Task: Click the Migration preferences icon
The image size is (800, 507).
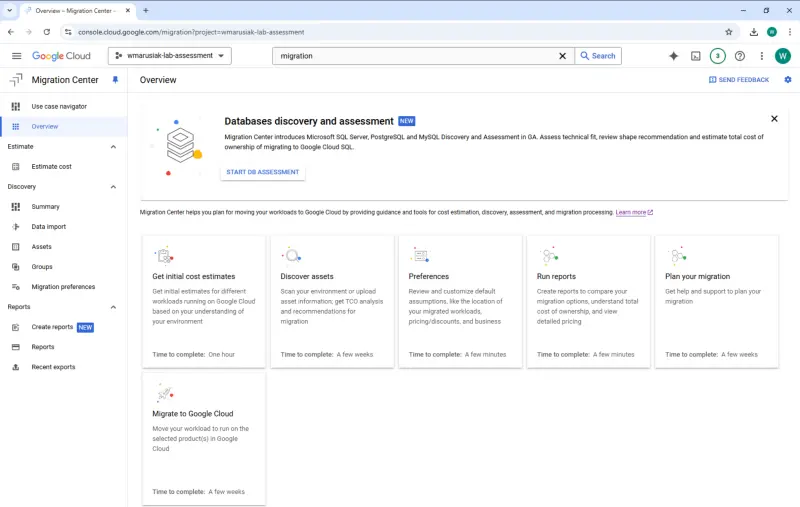Action: pyautogui.click(x=16, y=287)
